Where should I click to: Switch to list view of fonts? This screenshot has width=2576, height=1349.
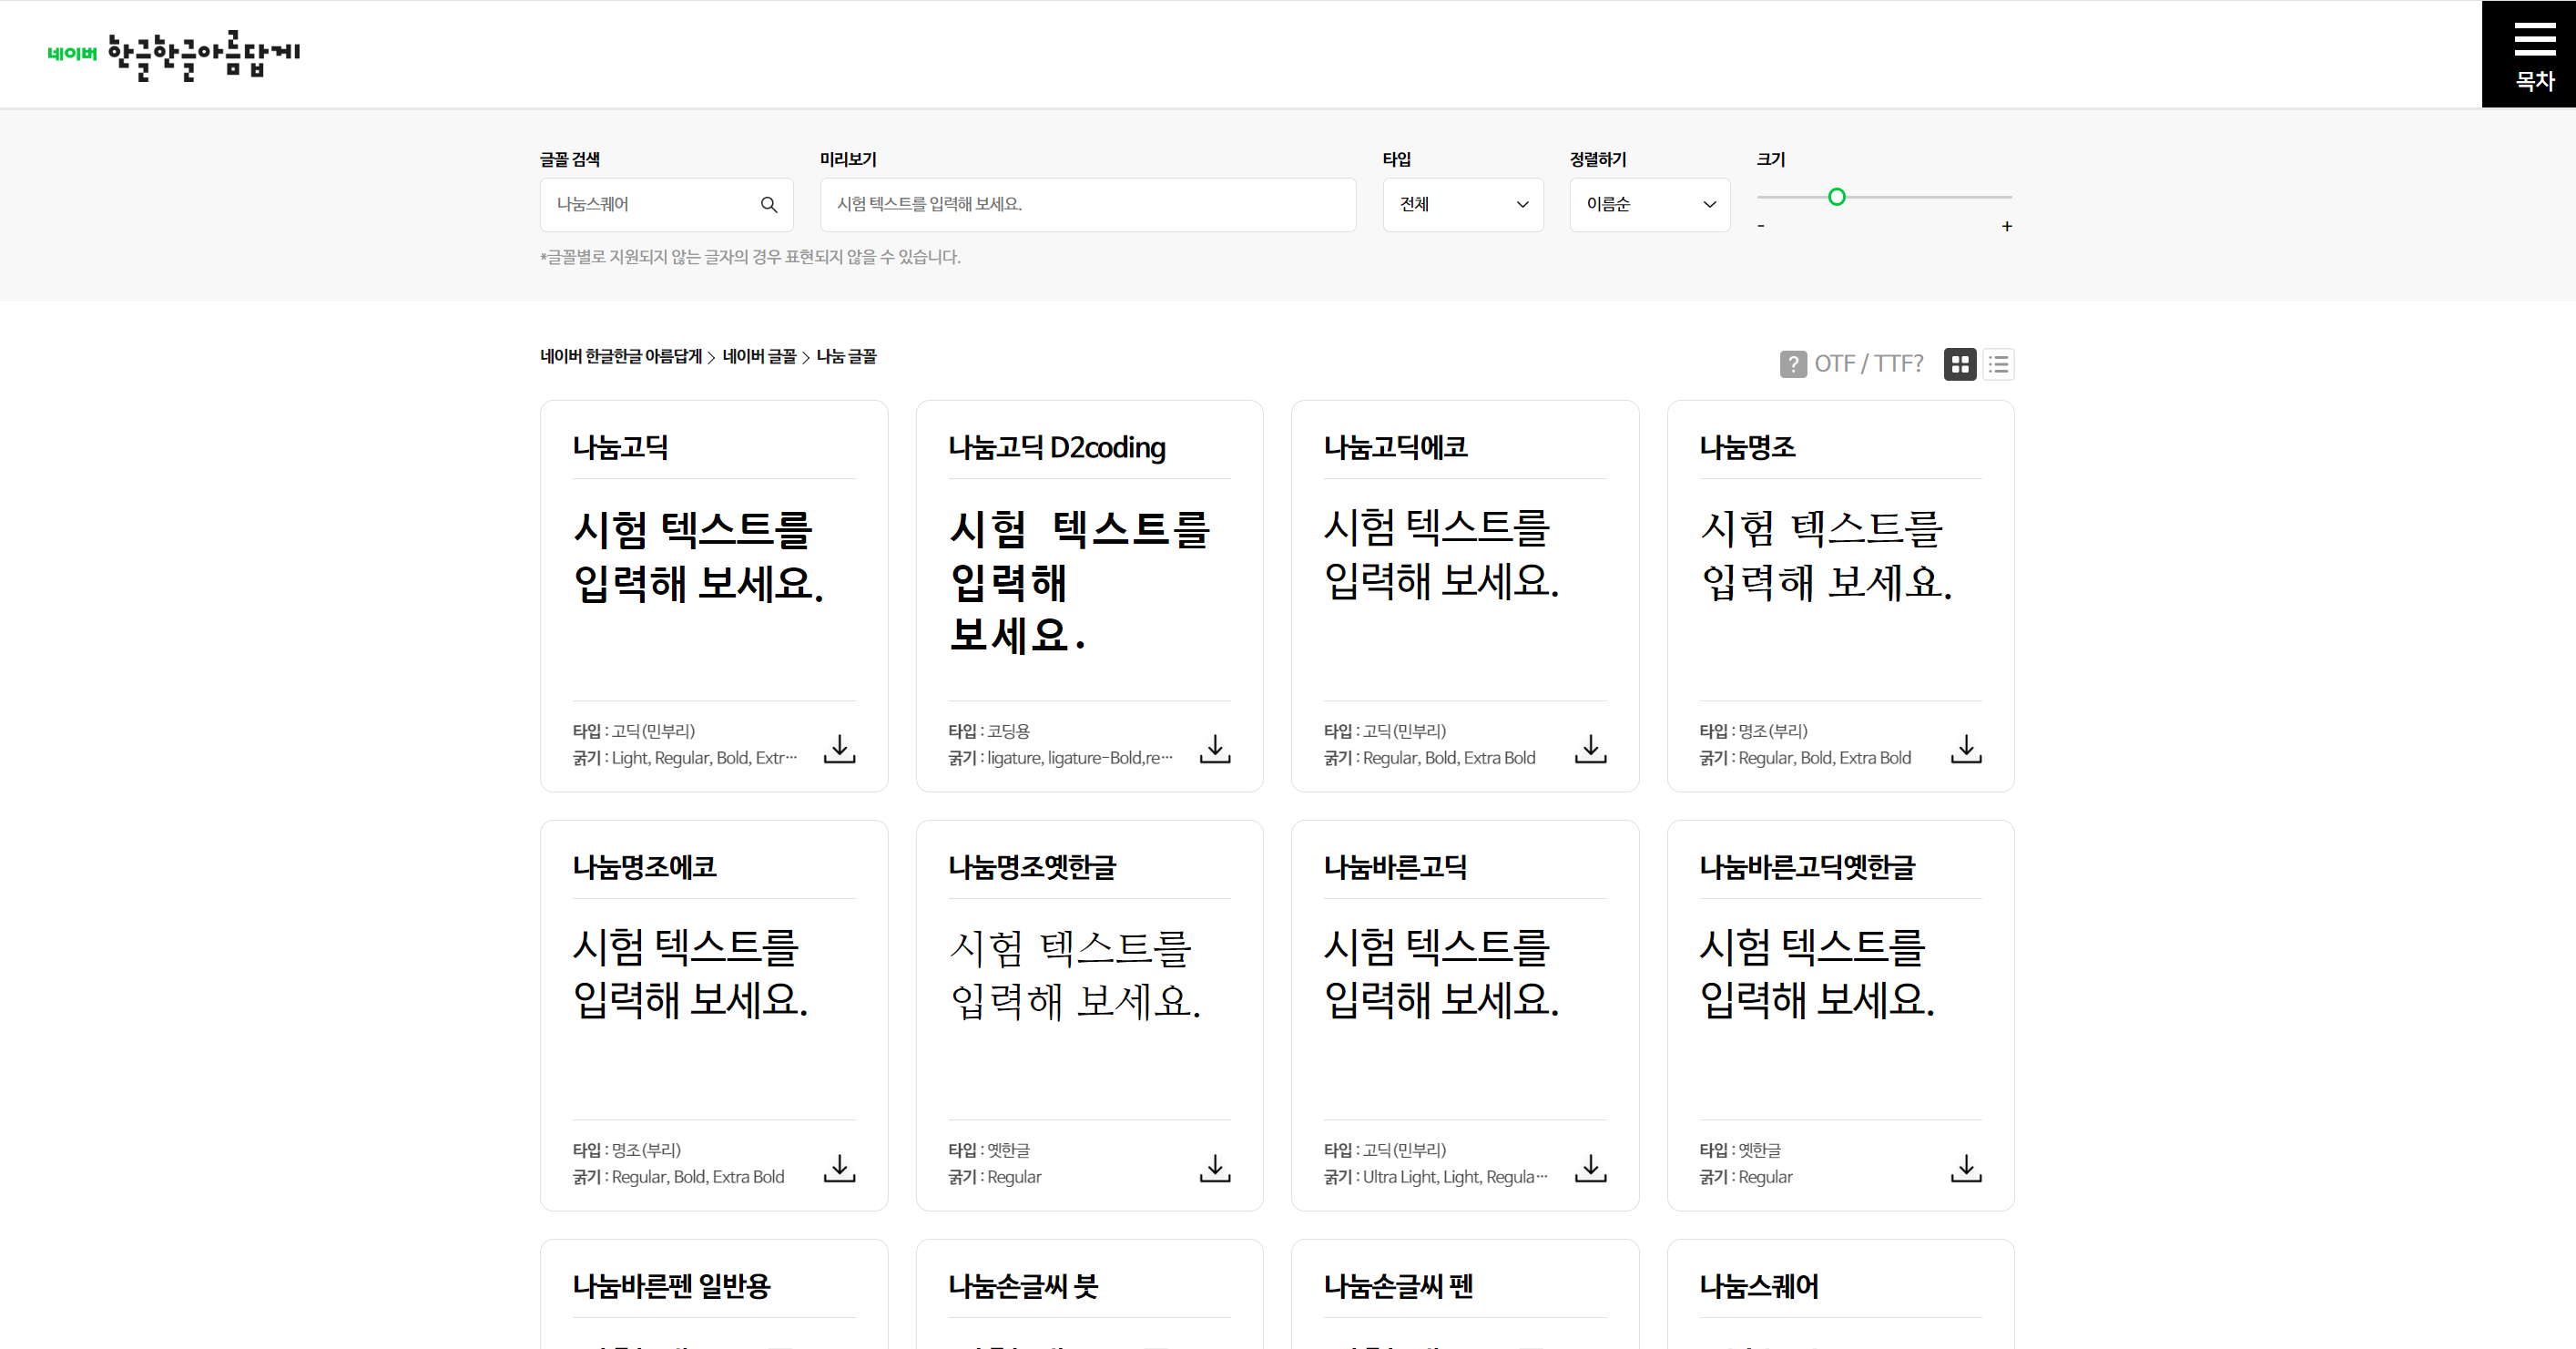point(1998,364)
